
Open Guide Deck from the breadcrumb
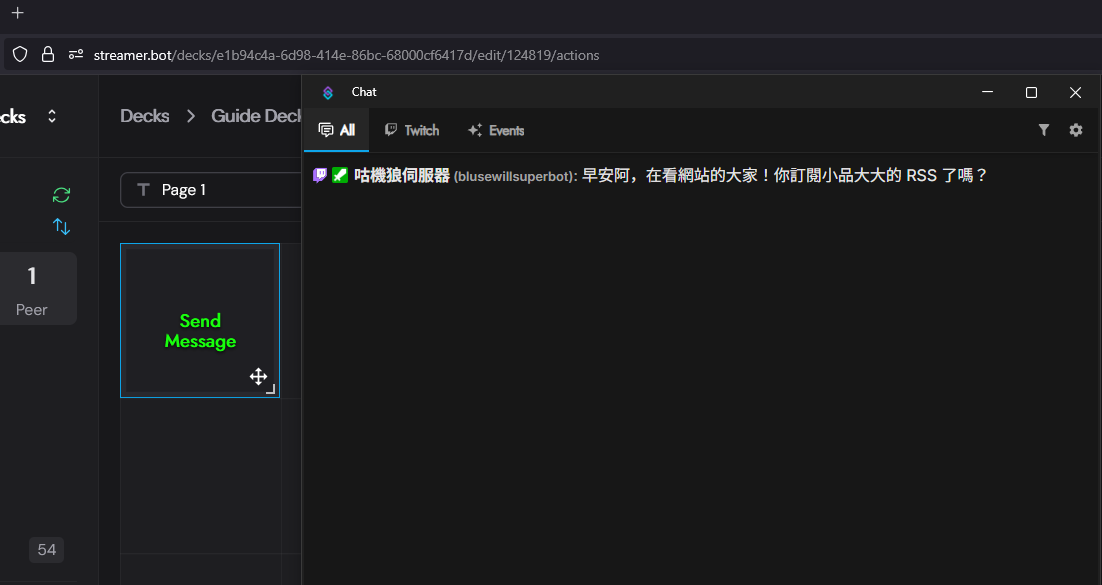pos(253,116)
